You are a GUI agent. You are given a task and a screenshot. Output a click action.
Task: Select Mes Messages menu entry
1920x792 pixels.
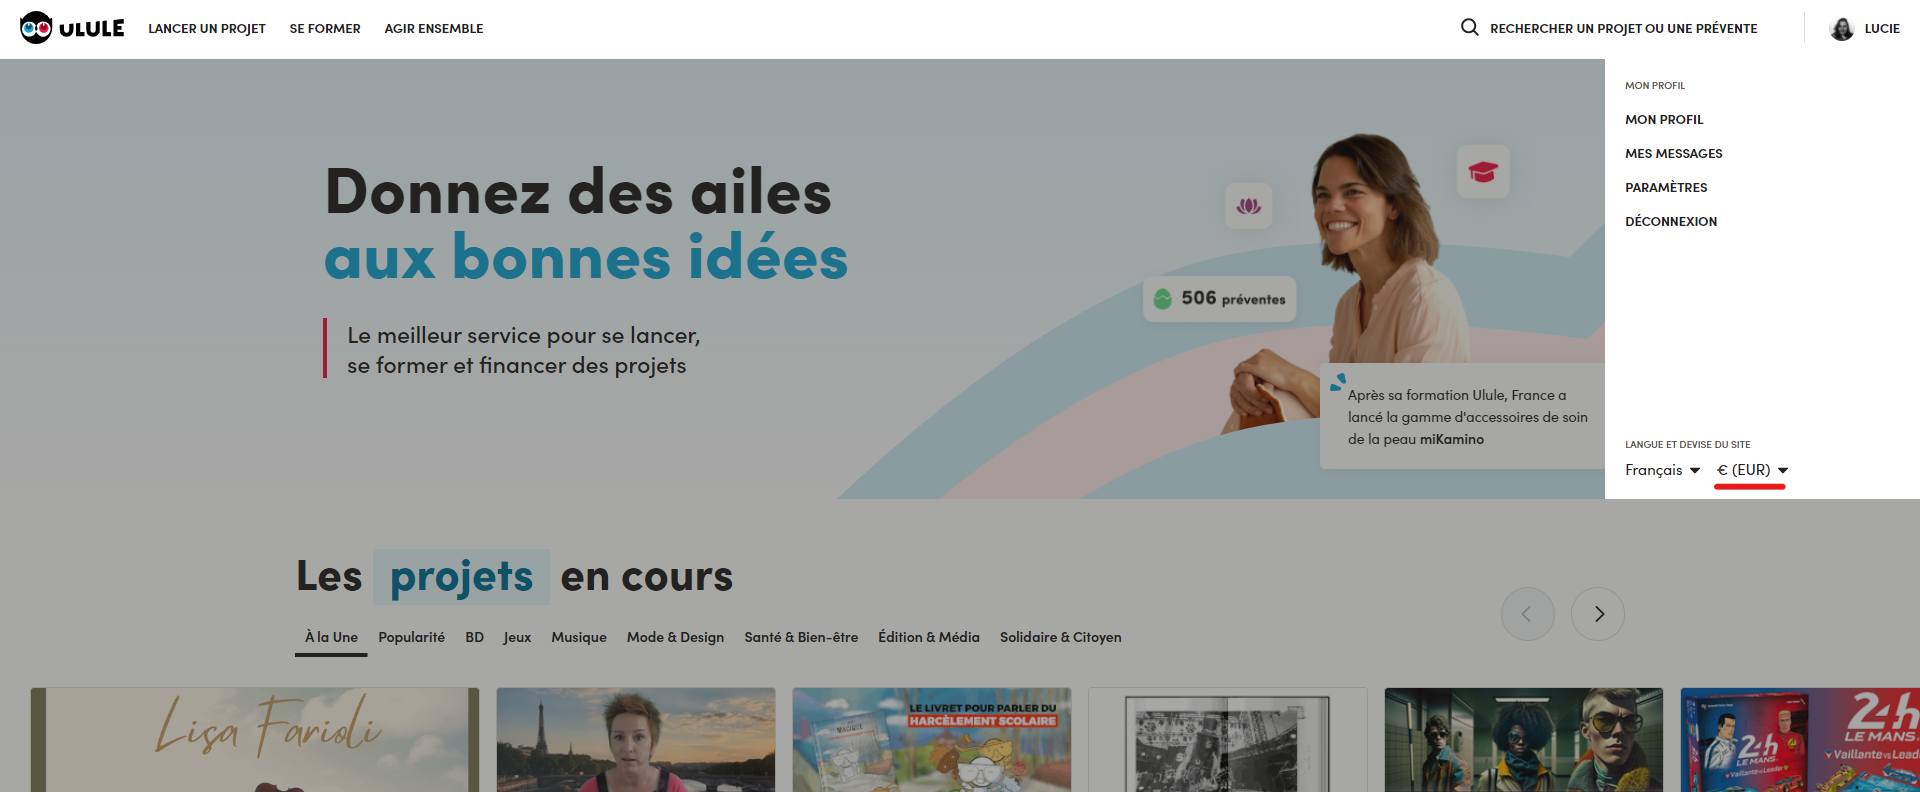[x=1673, y=153]
